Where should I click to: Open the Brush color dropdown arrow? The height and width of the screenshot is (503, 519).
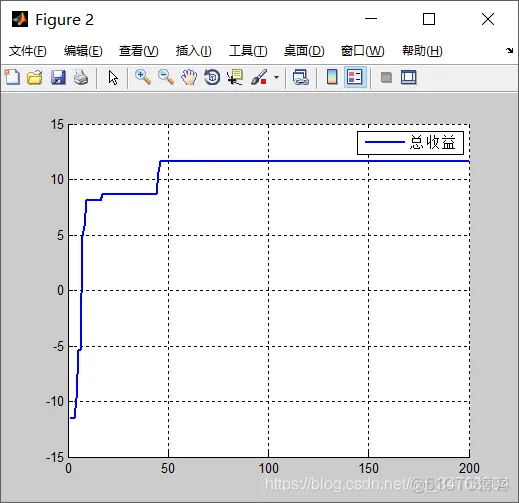click(x=276, y=78)
